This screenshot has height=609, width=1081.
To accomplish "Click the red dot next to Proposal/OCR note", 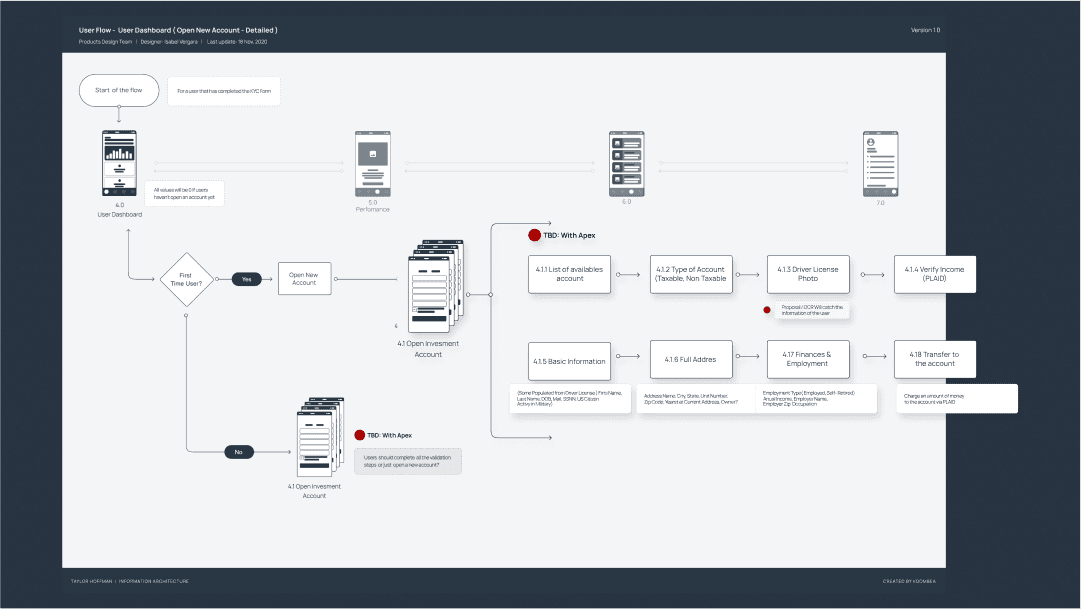I will tap(767, 310).
